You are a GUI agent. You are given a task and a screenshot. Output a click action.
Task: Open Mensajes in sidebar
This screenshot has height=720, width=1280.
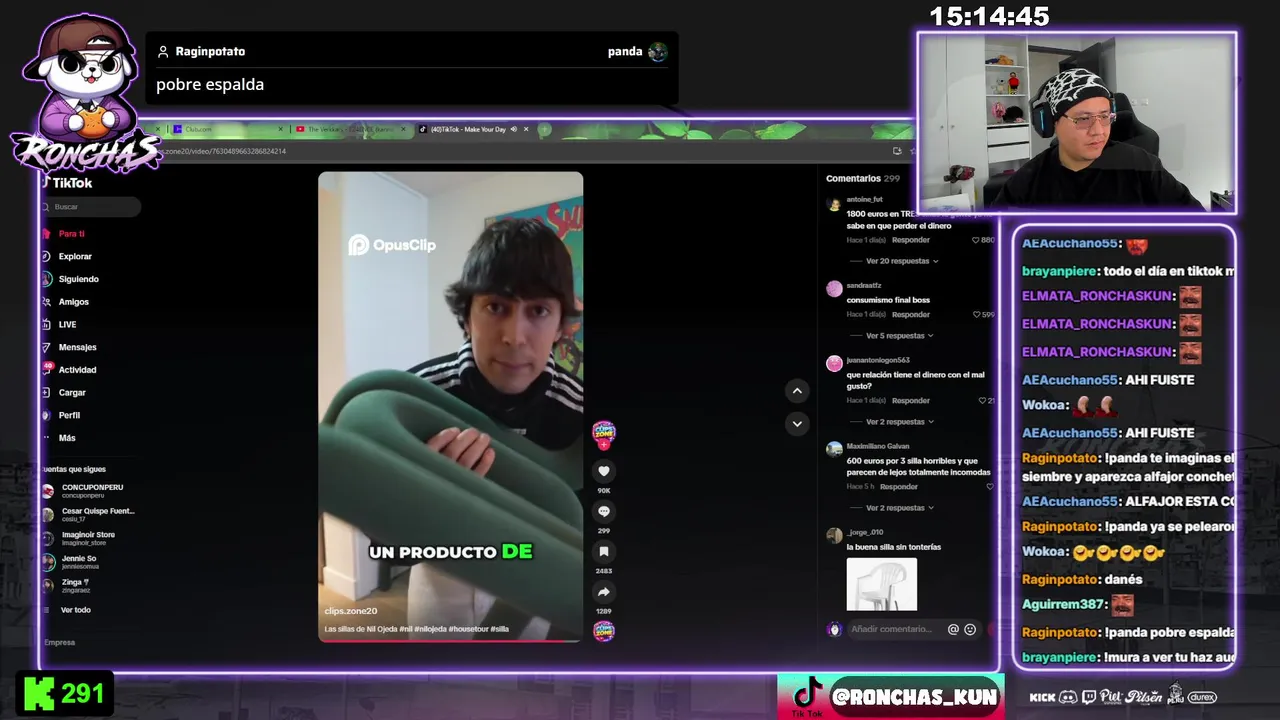pos(77,347)
